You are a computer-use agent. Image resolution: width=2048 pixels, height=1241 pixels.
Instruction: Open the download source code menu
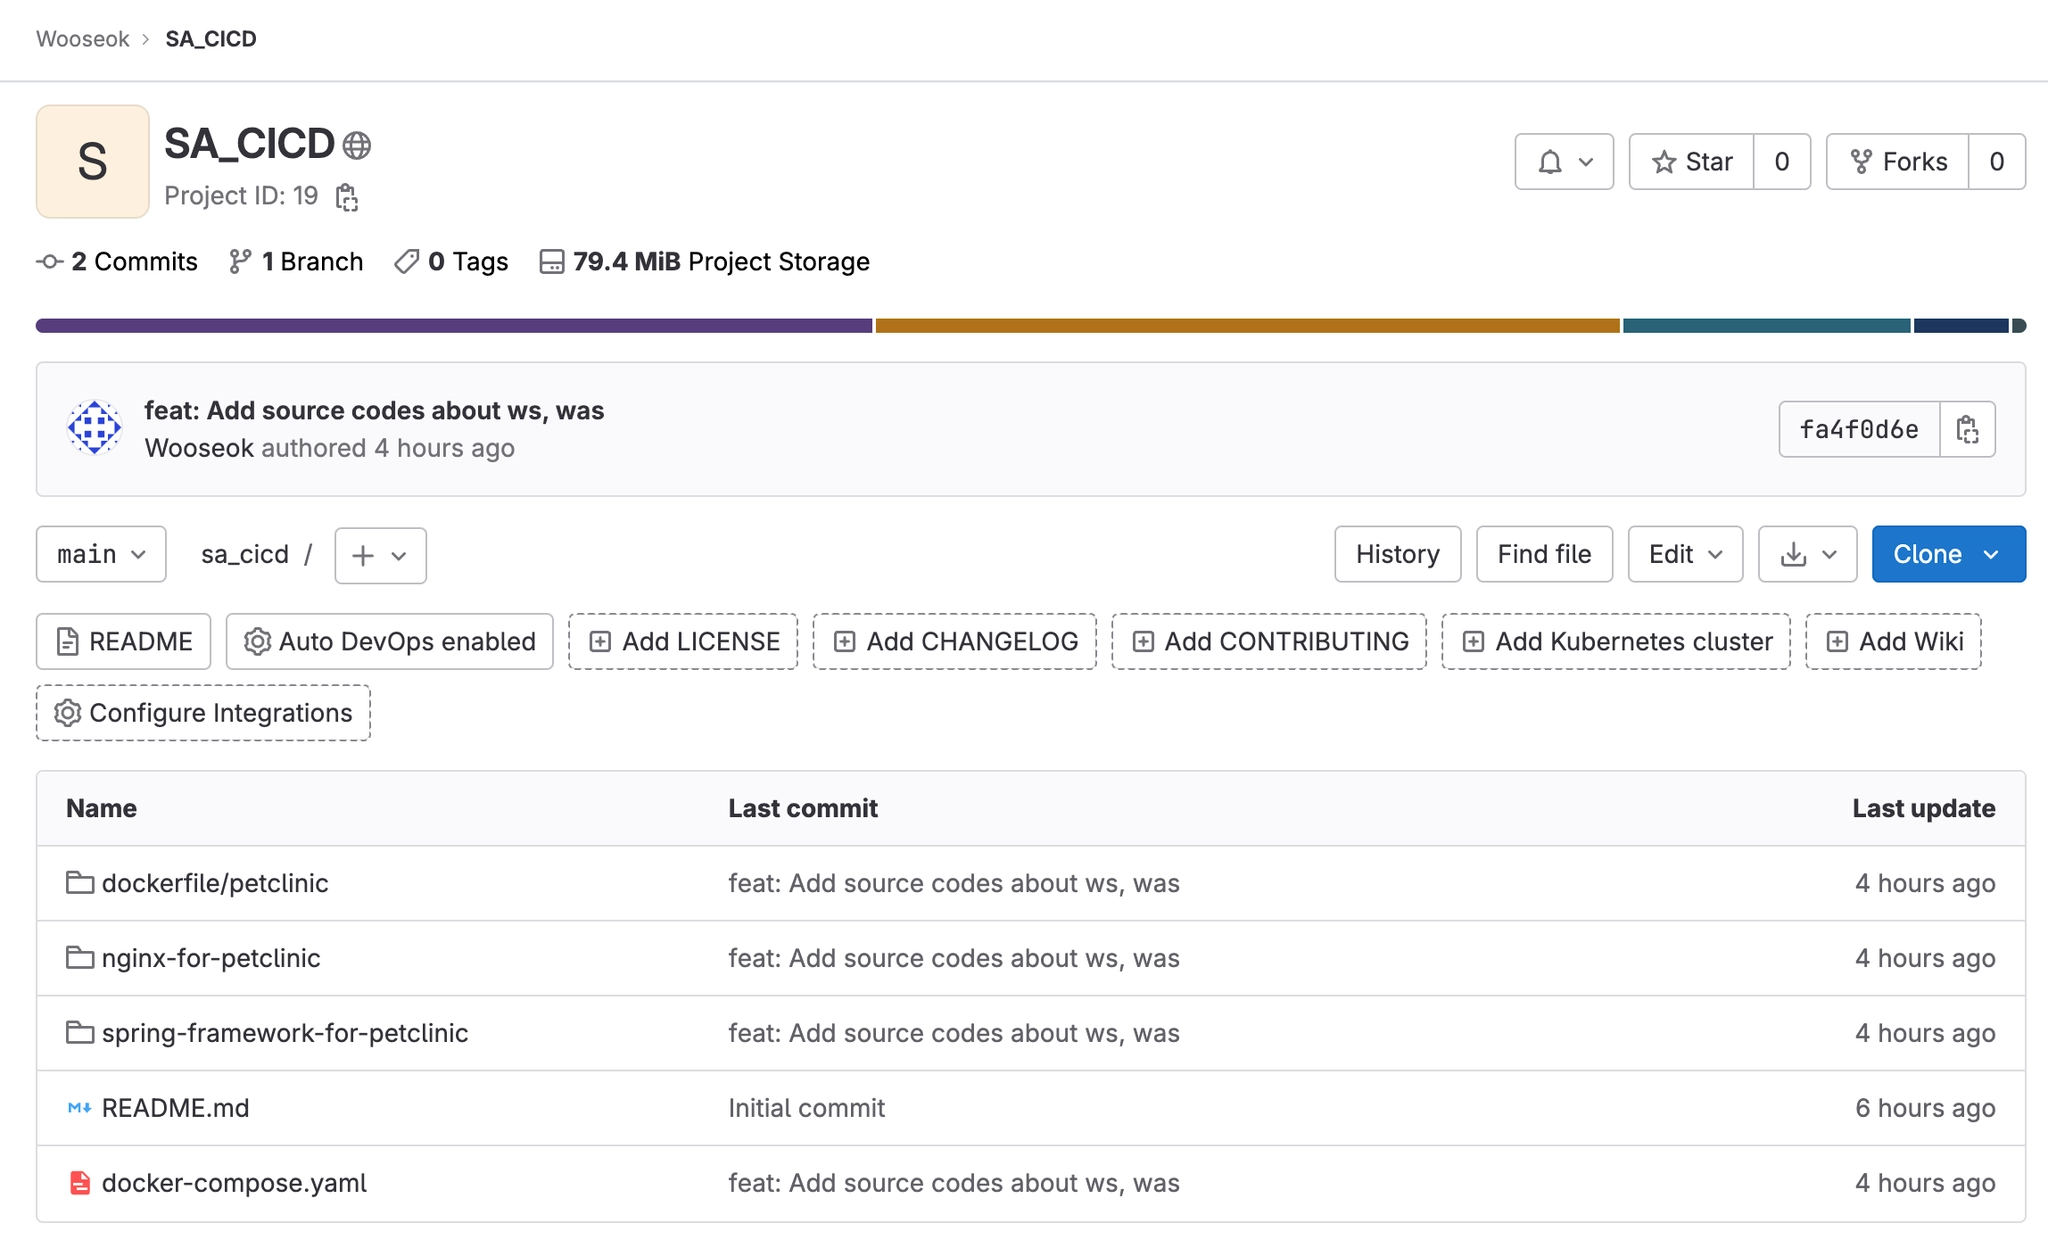click(1807, 554)
